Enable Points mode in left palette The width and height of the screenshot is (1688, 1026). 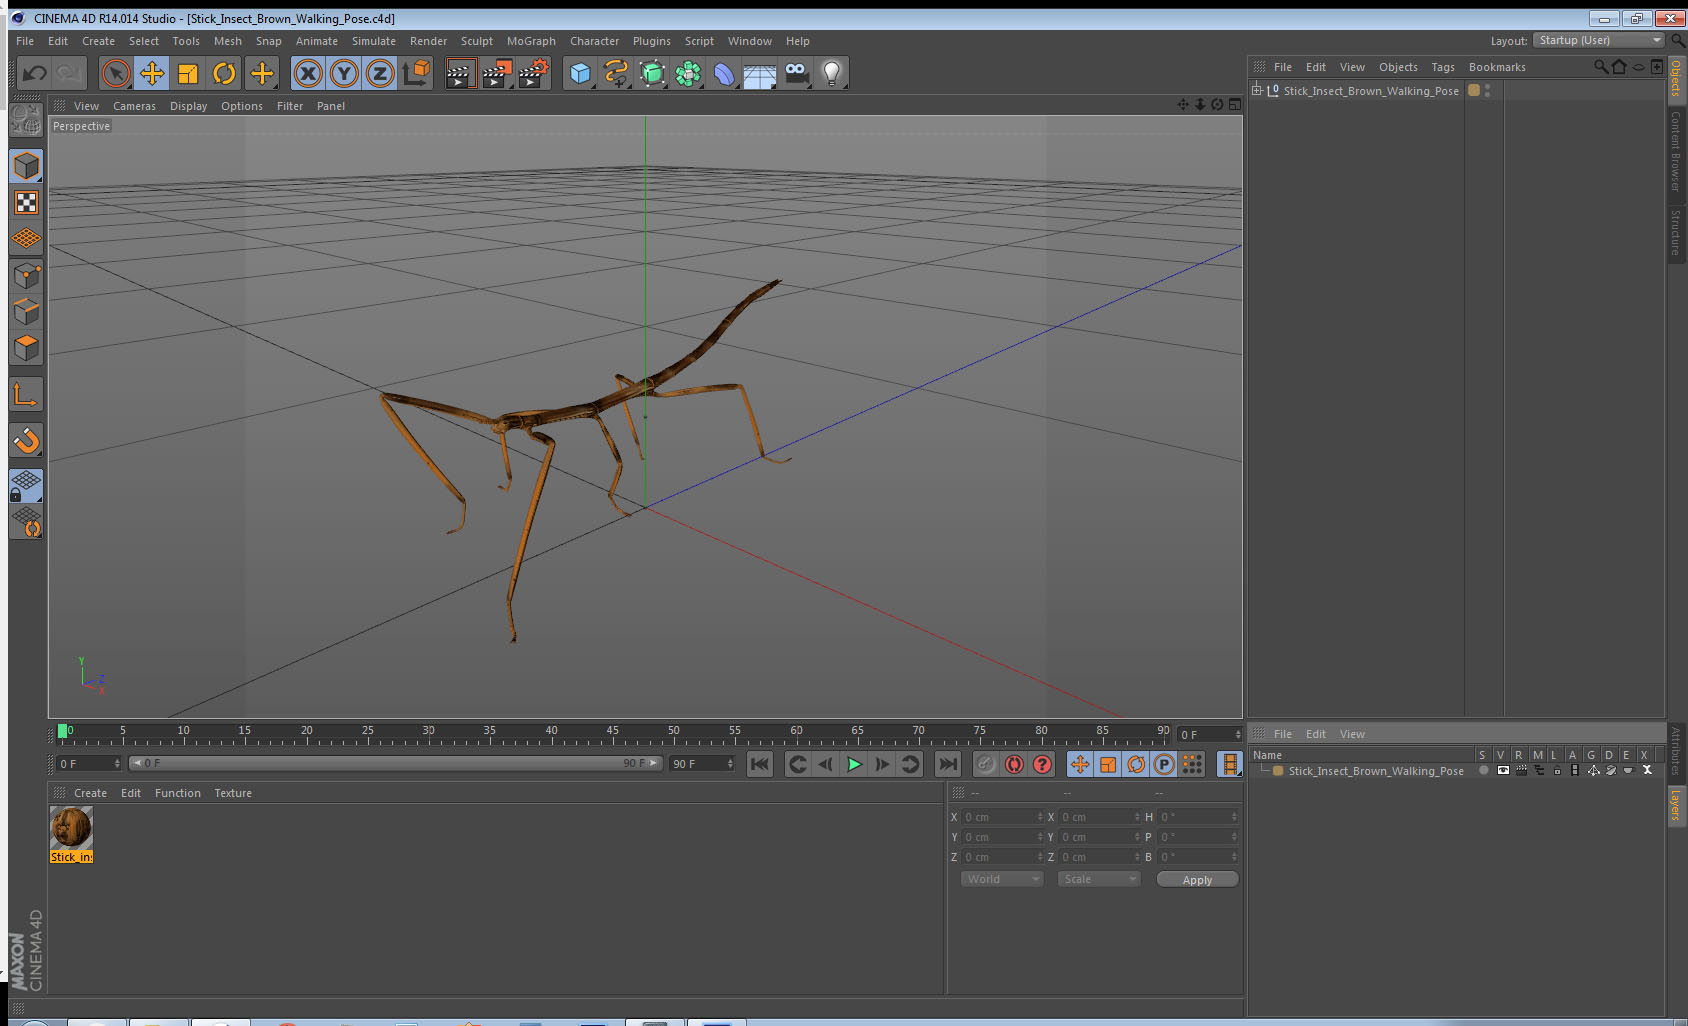pos(26,276)
